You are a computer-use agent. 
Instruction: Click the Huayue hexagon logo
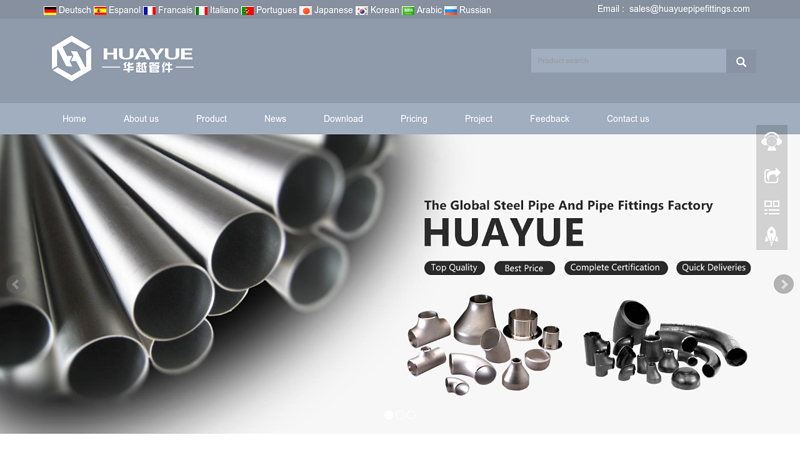click(x=71, y=59)
